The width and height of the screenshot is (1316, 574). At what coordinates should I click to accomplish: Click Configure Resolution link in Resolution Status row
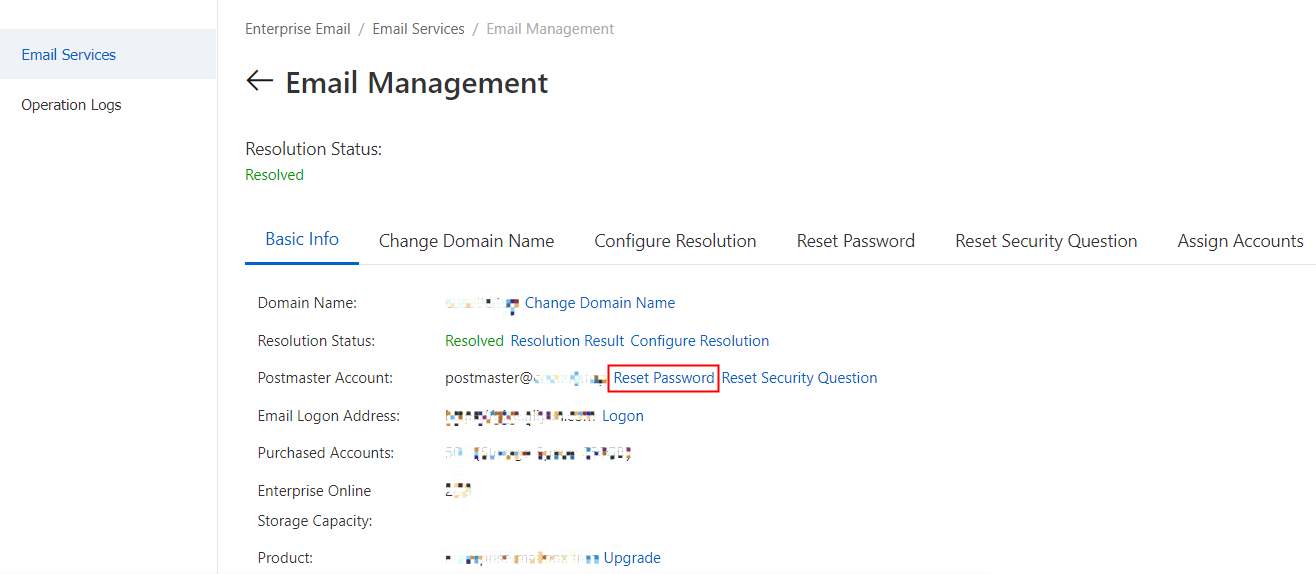point(700,341)
